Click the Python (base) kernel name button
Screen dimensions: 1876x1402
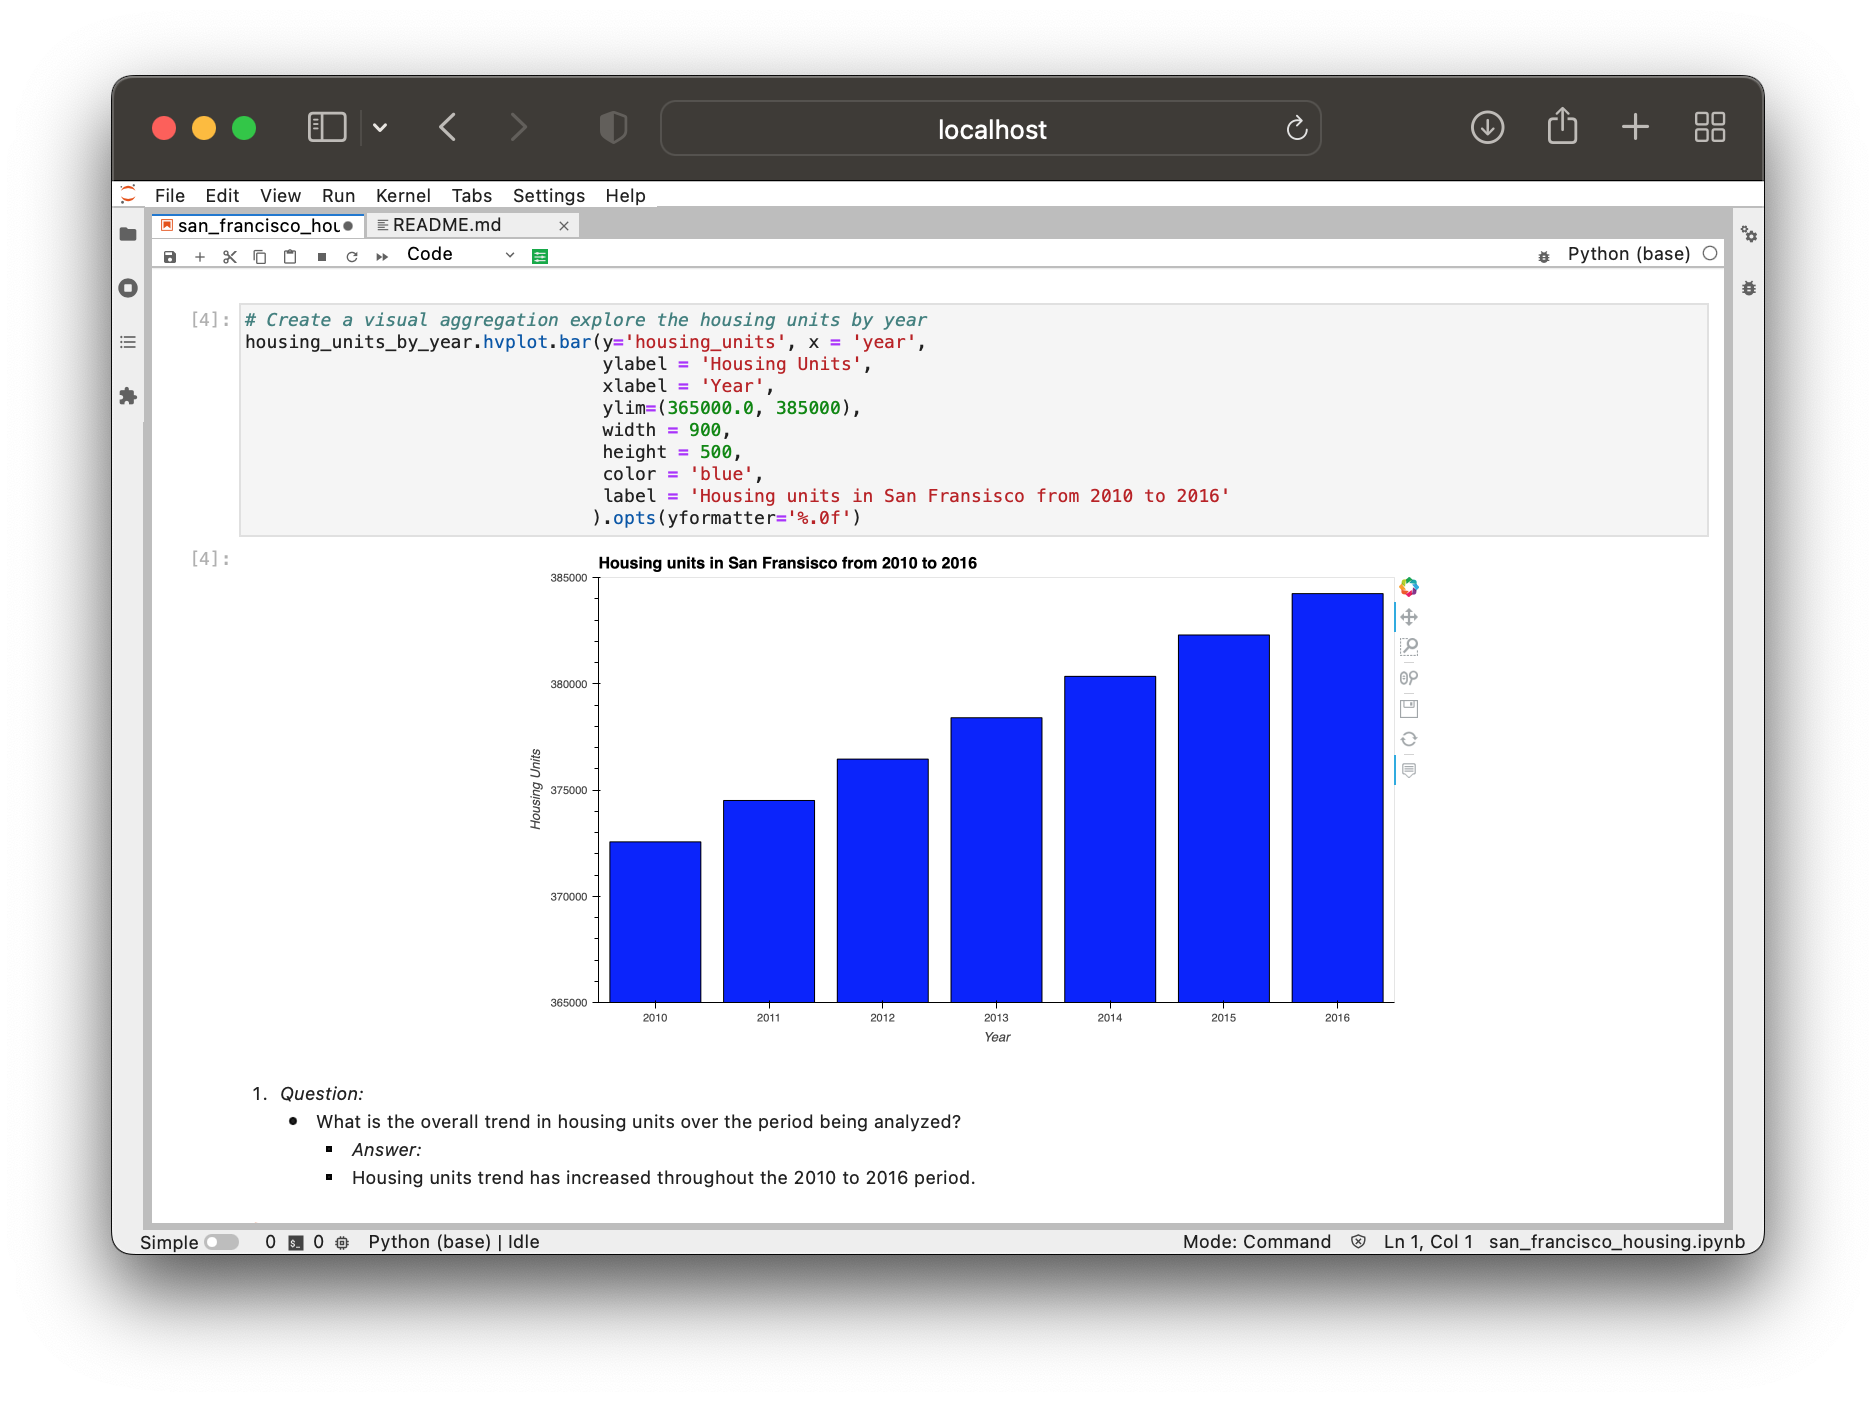tap(1628, 254)
